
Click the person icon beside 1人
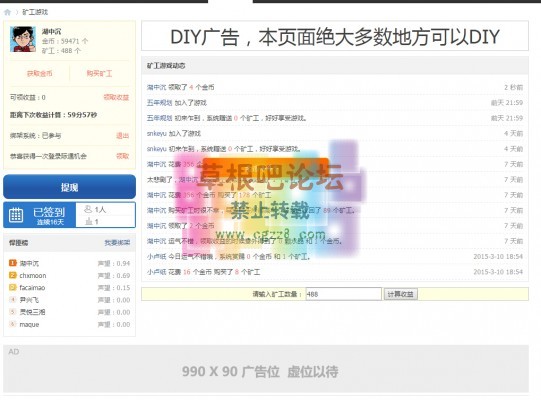tap(88, 209)
